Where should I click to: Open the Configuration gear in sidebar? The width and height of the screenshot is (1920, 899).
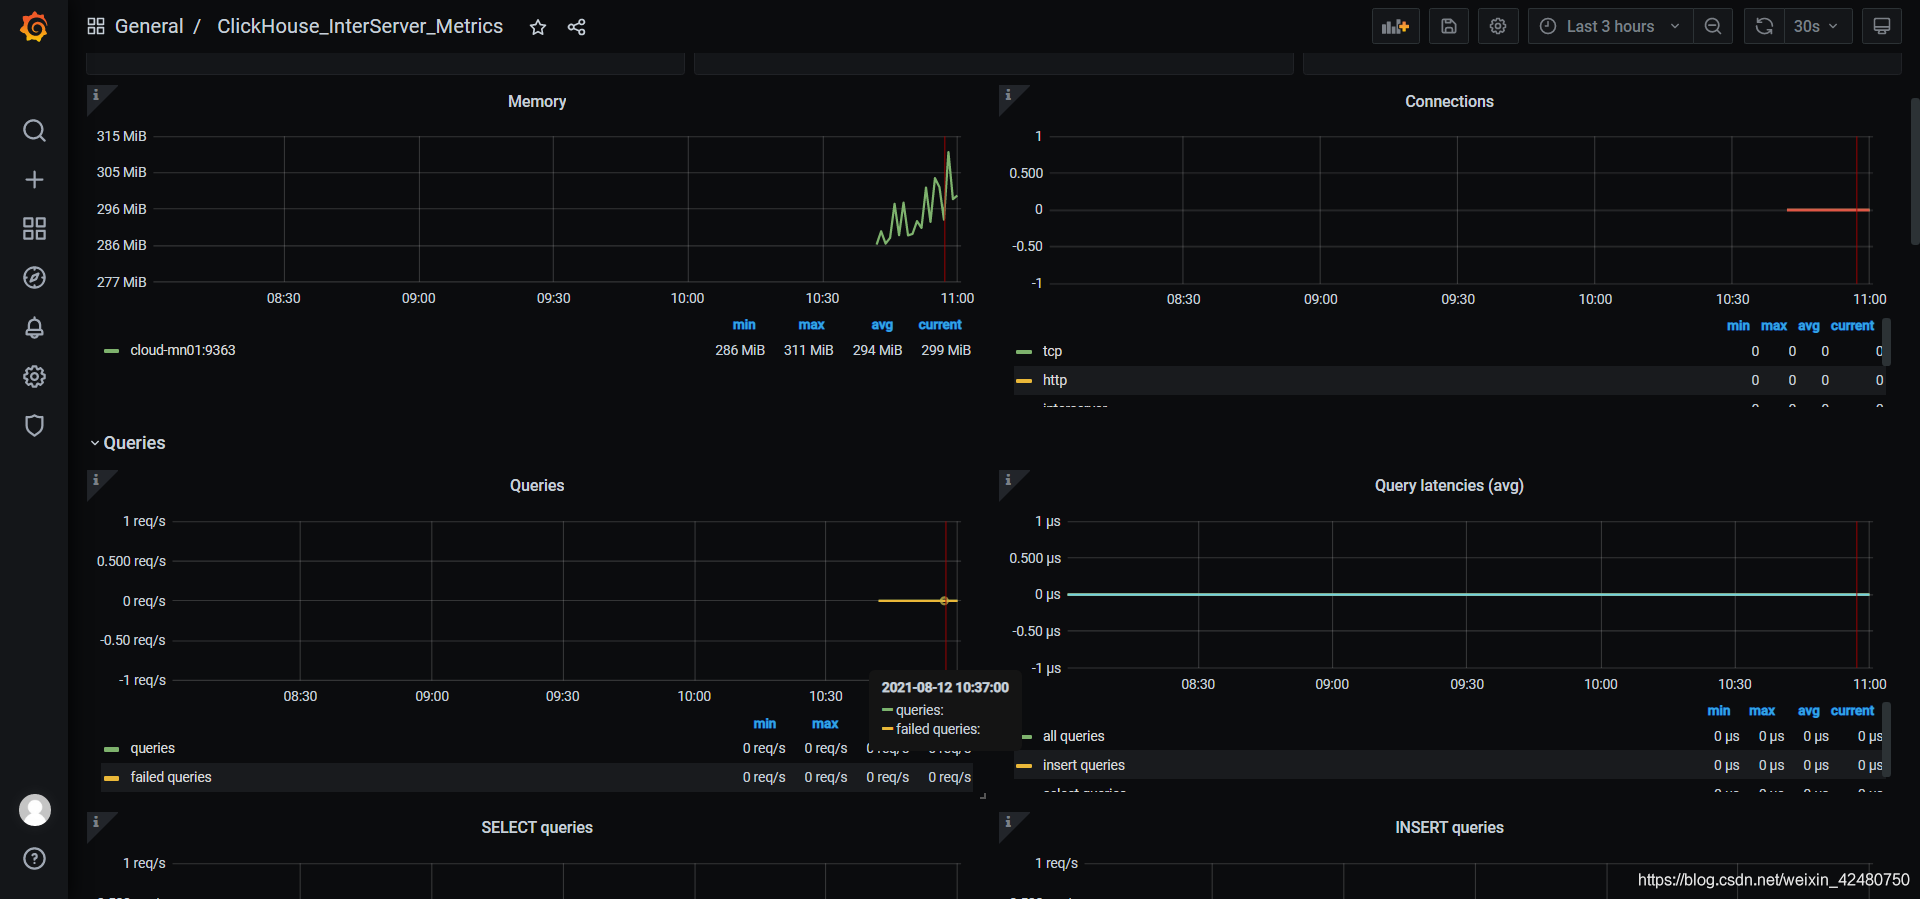point(34,376)
